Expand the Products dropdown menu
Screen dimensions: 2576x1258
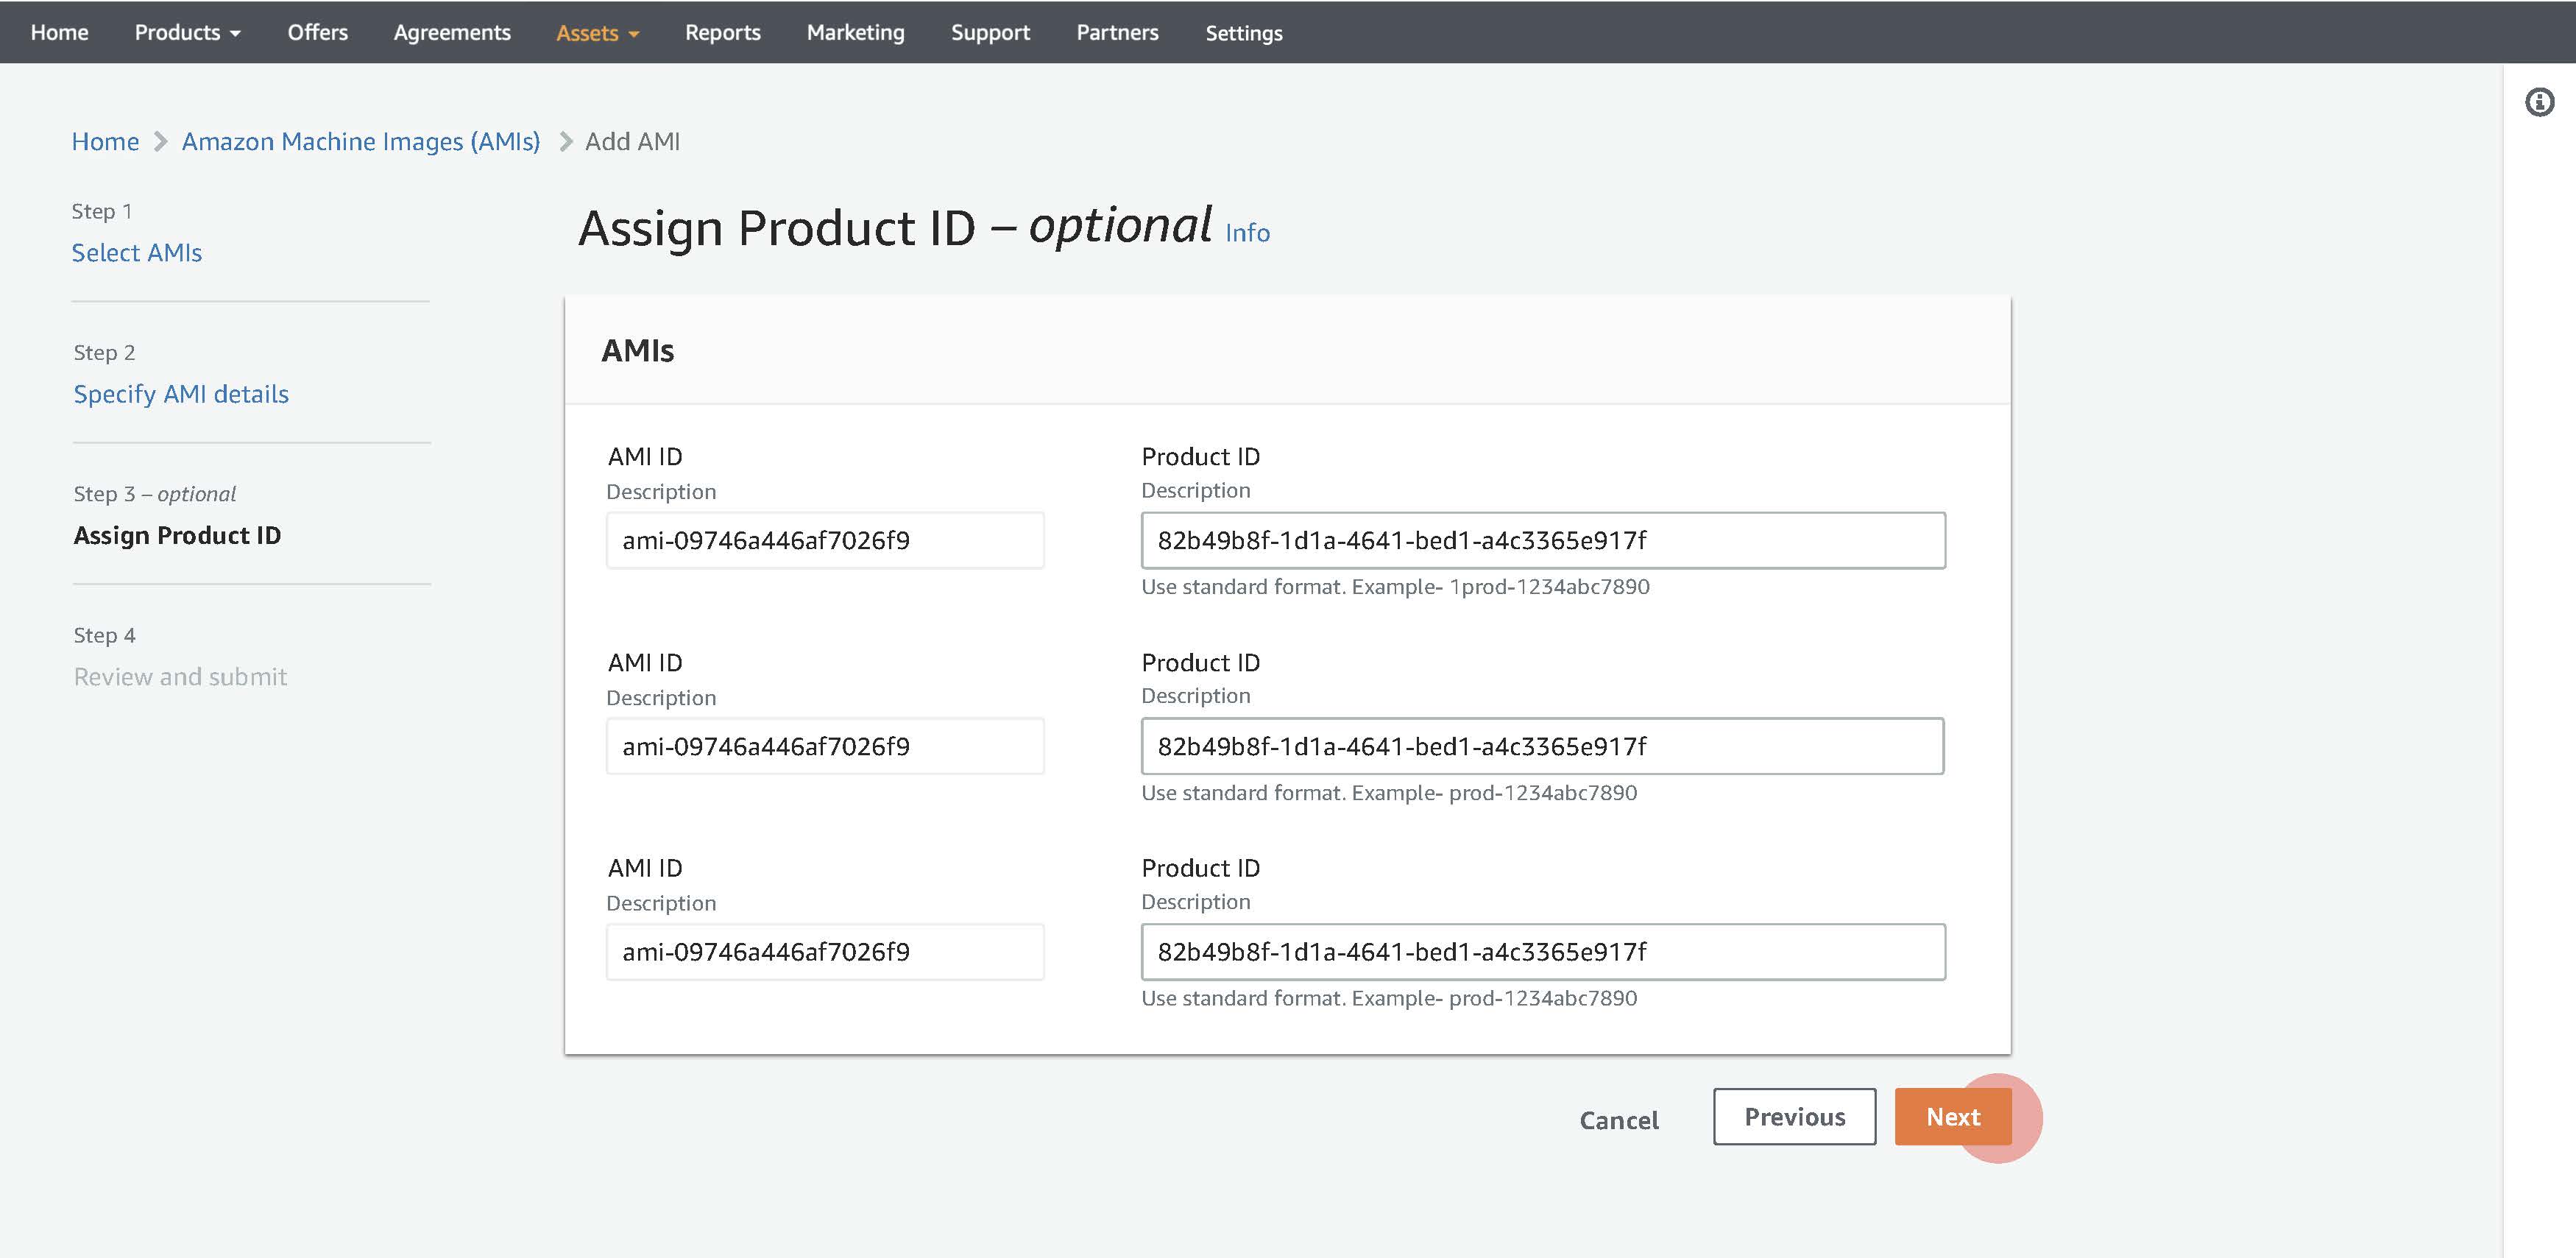pyautogui.click(x=187, y=32)
